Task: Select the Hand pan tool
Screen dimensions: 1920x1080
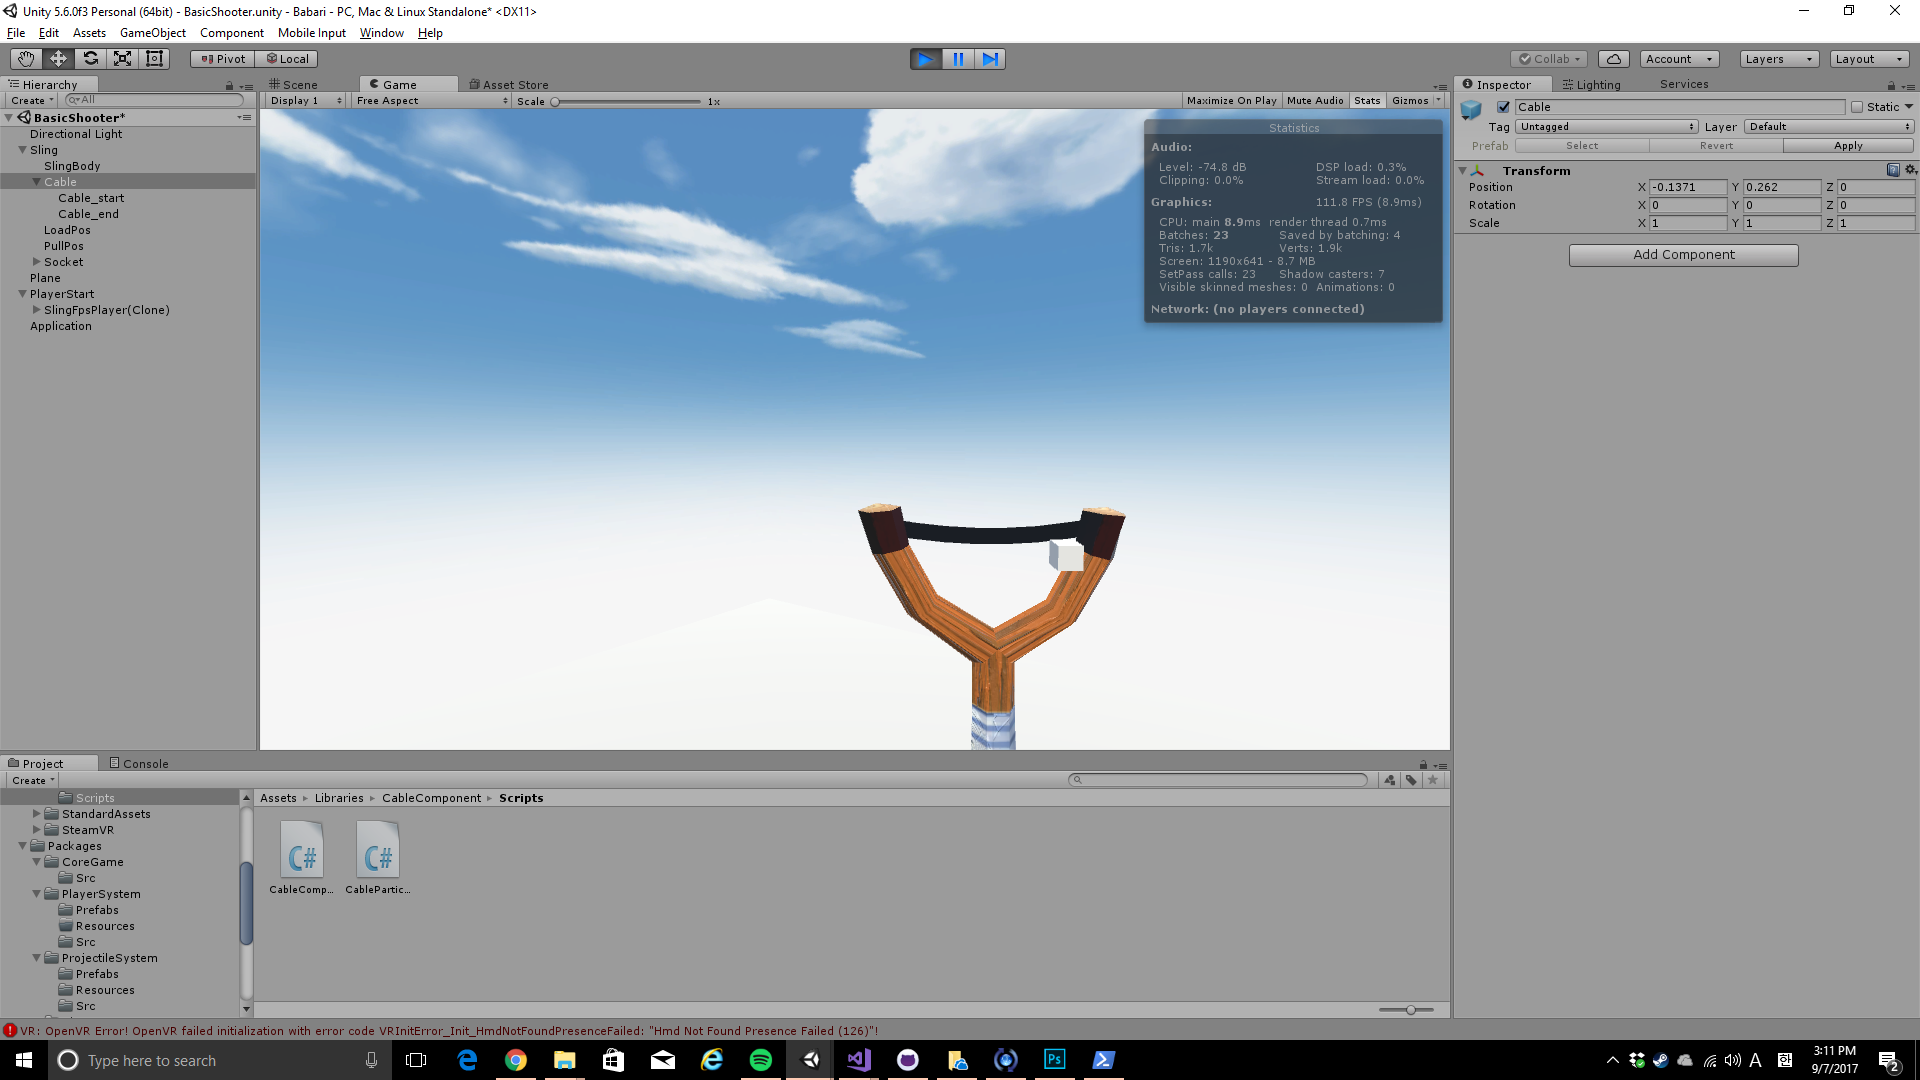Action: (x=25, y=58)
